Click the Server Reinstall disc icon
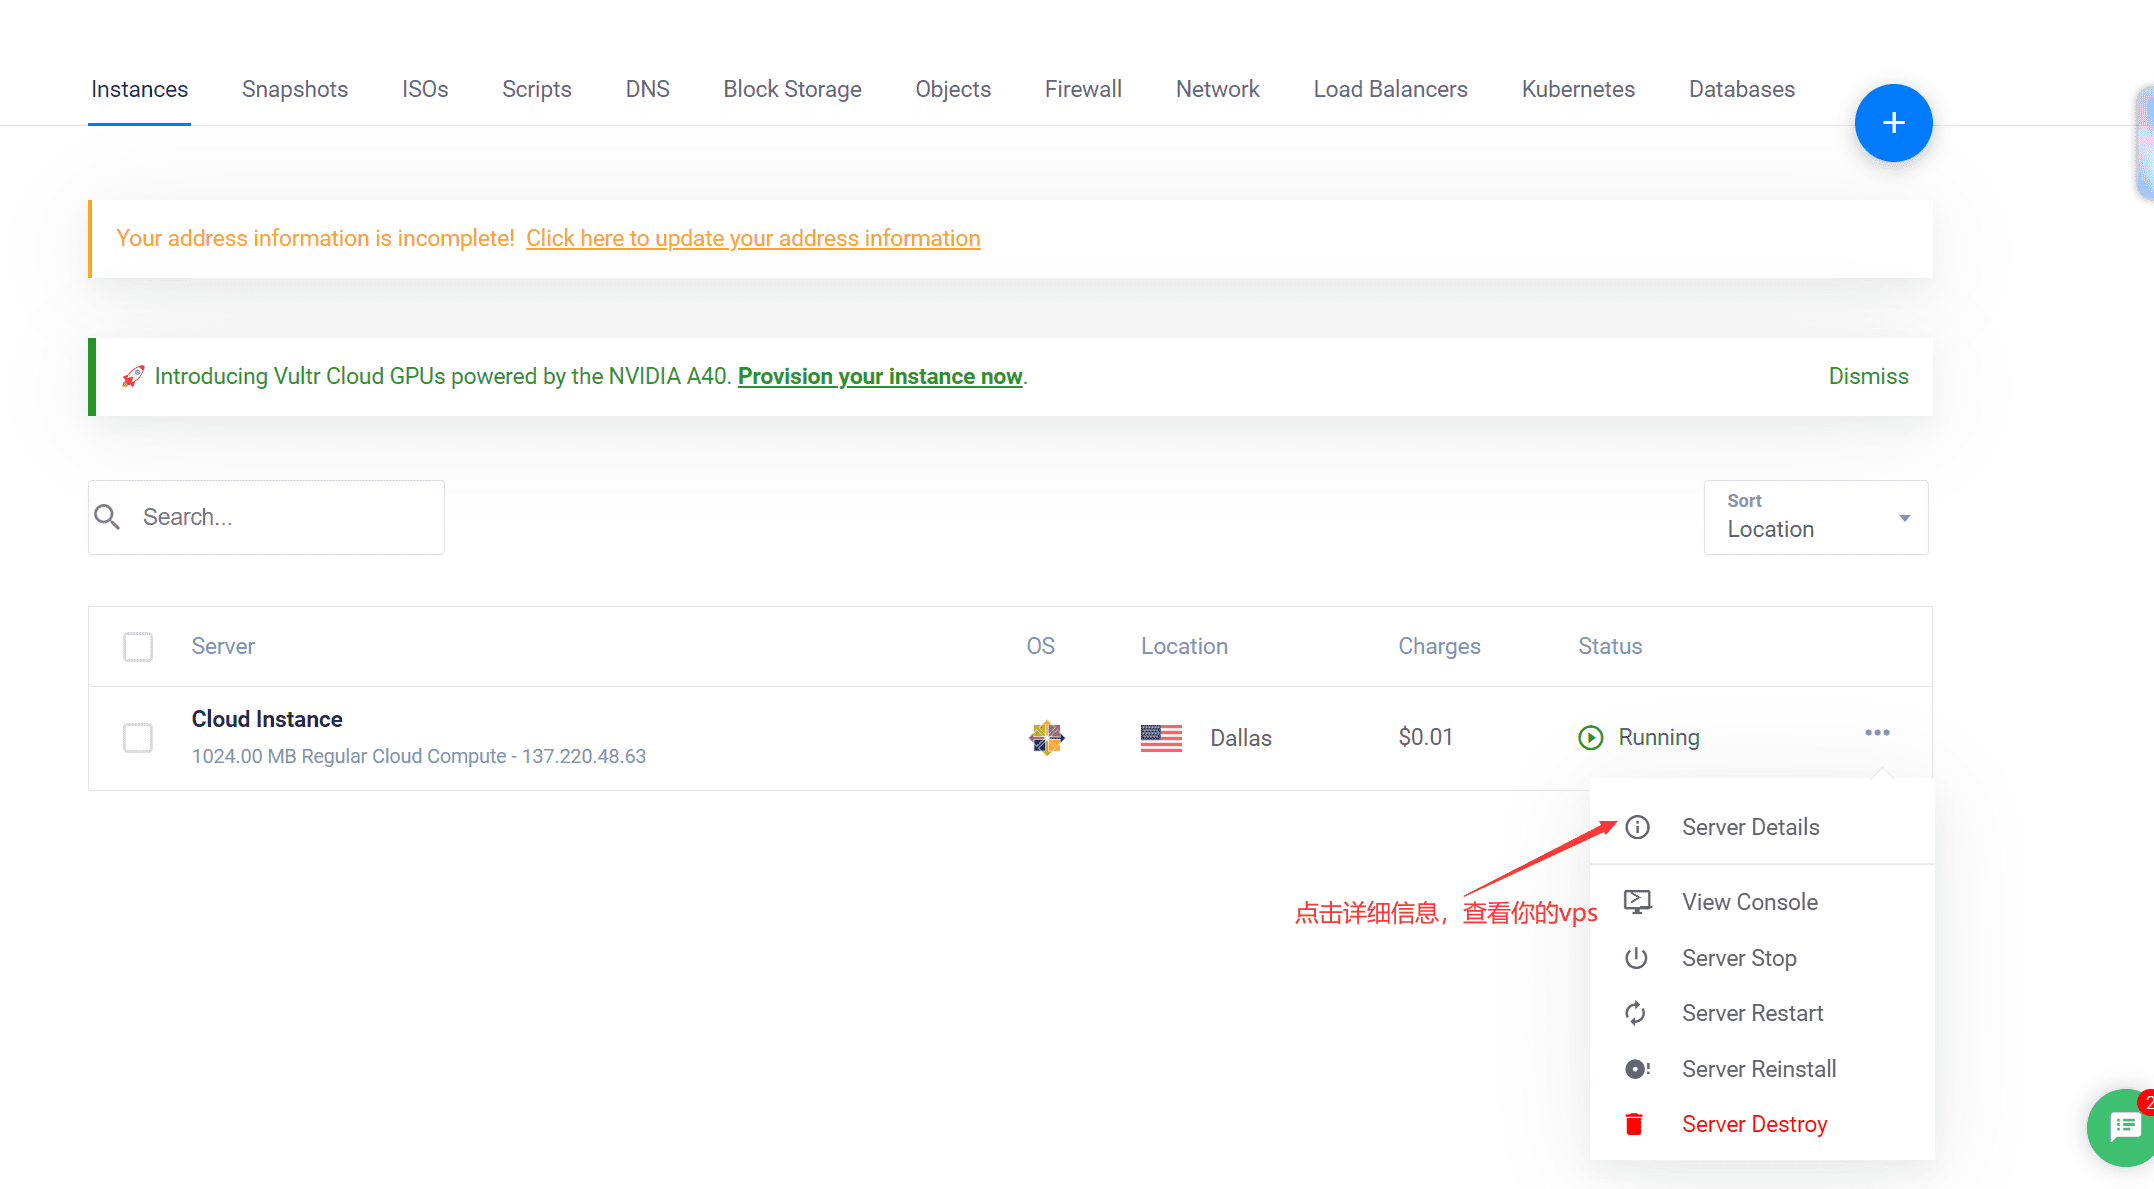Screen dimensions: 2154x1189 pos(1636,1069)
